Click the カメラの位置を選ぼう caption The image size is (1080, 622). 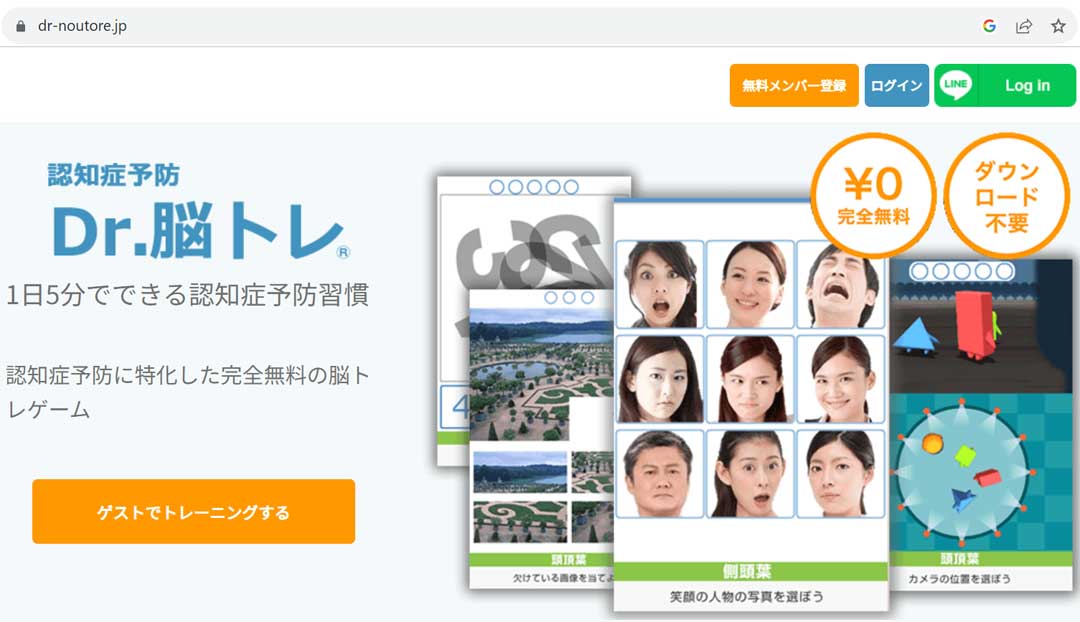point(959,579)
